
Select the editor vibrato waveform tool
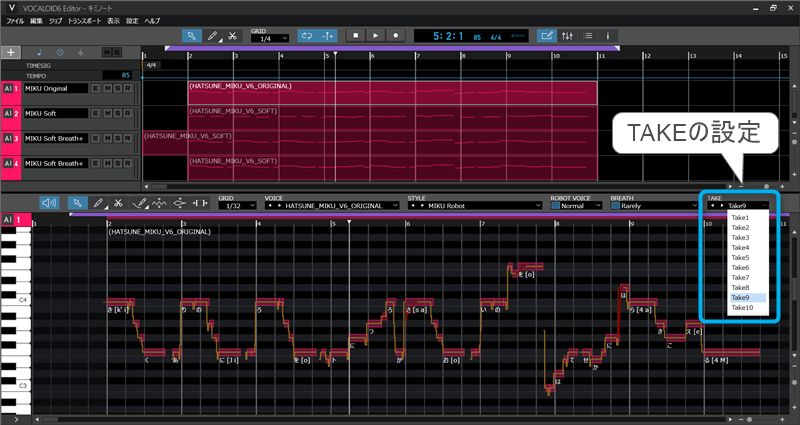[159, 203]
